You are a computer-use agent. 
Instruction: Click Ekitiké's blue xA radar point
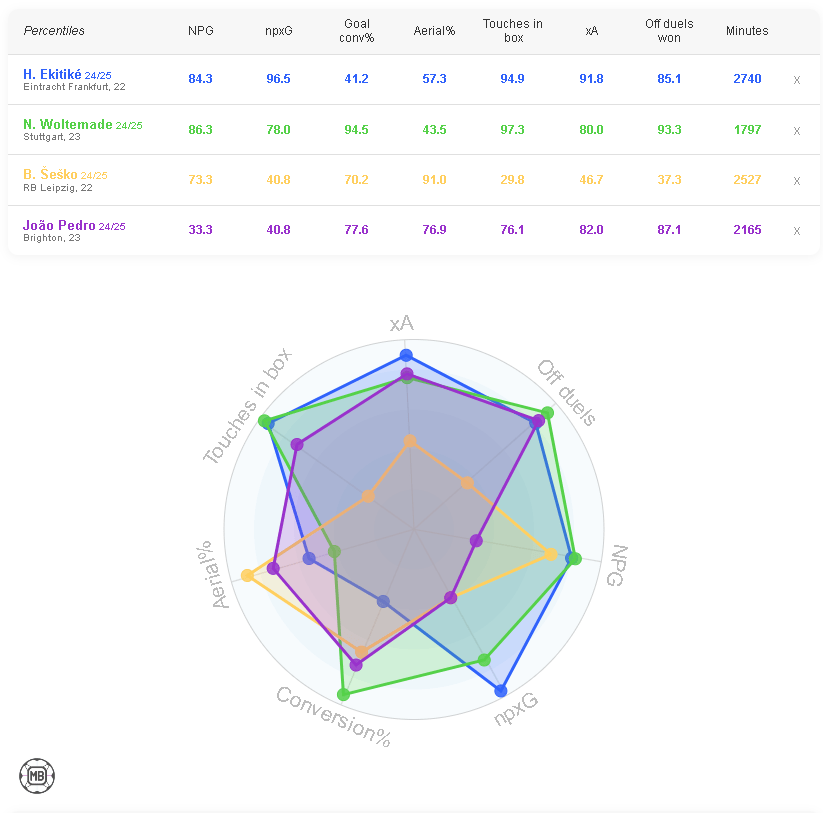(x=406, y=355)
